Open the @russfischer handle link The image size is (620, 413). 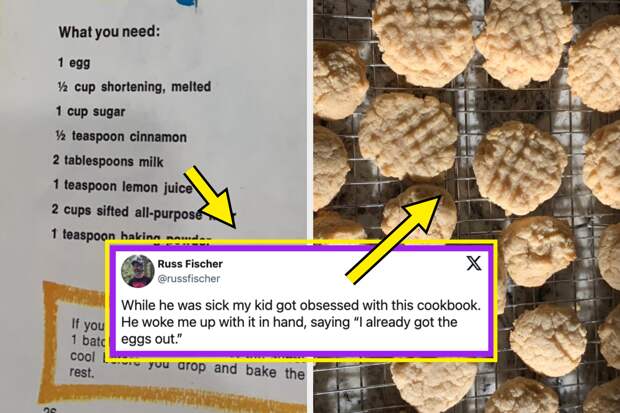click(x=189, y=278)
